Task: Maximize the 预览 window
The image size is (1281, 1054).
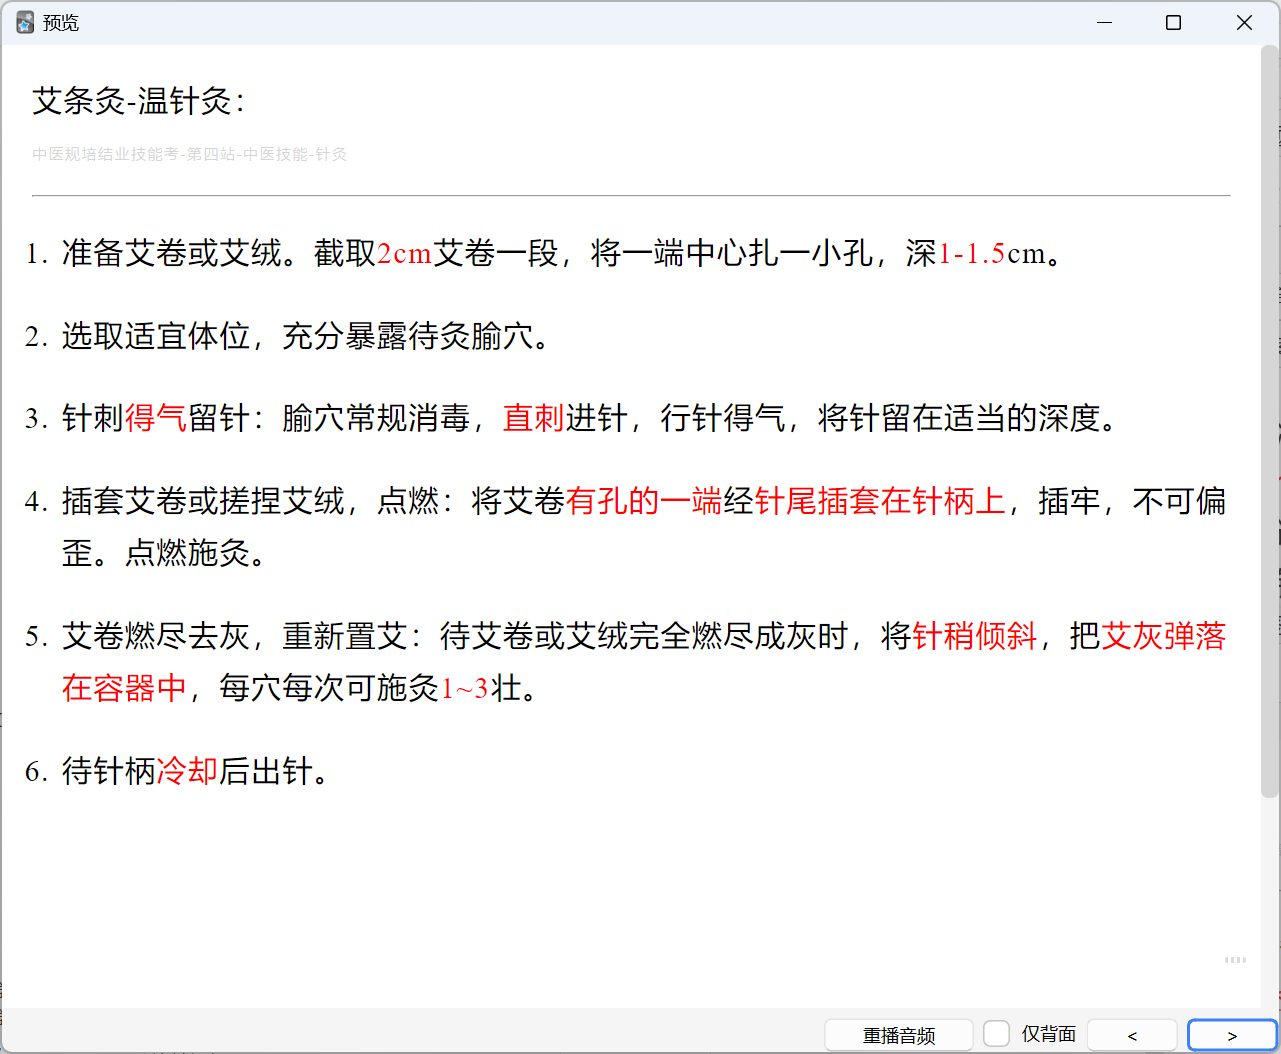Action: point(1174,22)
